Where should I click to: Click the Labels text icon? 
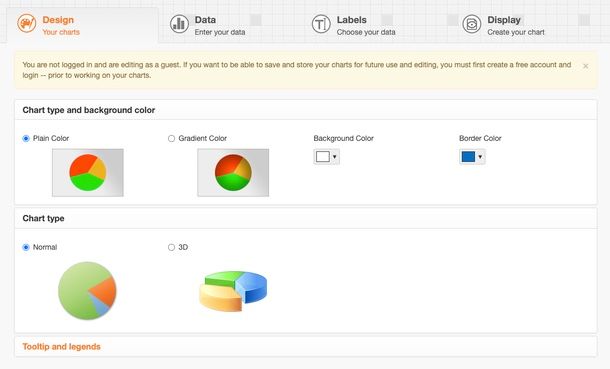[321, 24]
